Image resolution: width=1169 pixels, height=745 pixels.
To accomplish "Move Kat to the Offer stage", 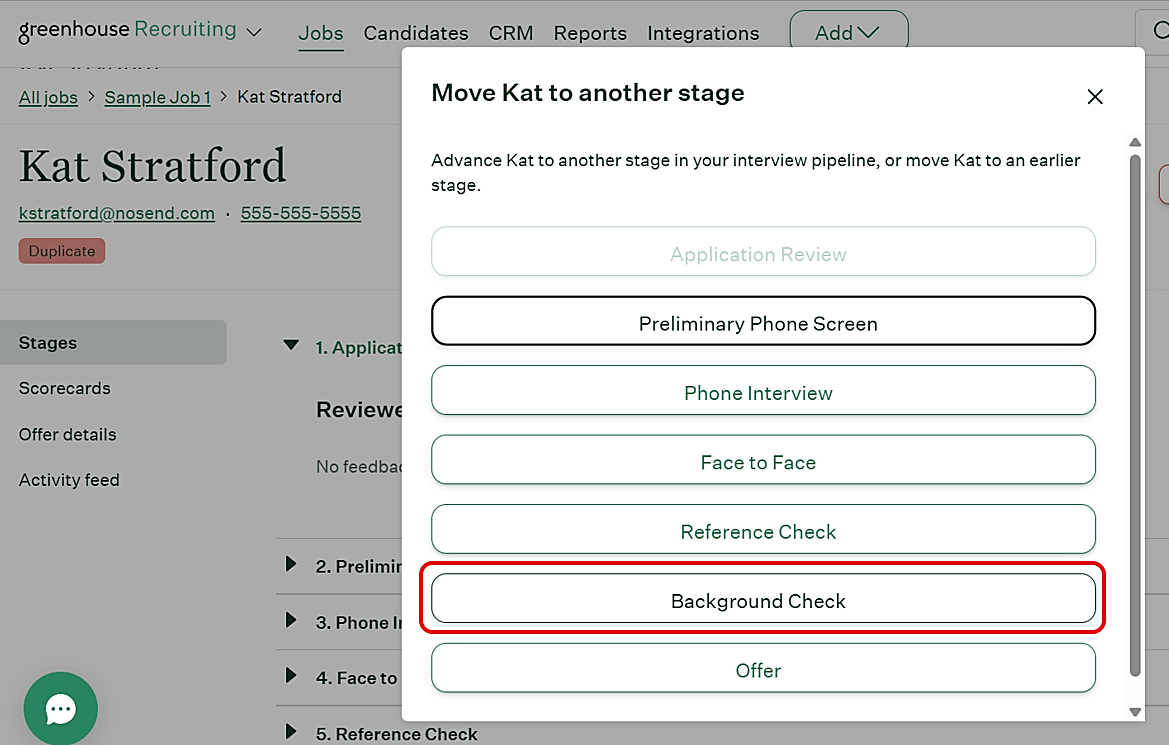I will point(763,667).
